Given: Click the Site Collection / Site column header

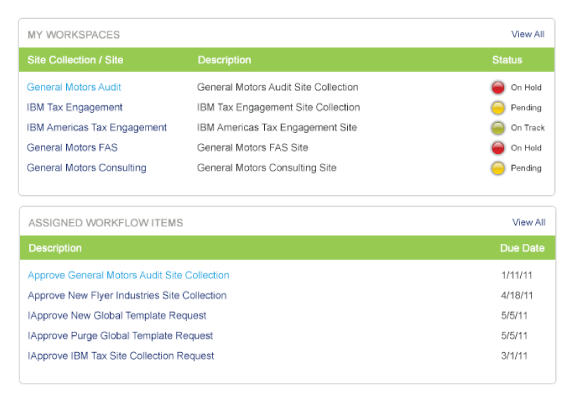Looking at the screenshot, I should [75, 60].
